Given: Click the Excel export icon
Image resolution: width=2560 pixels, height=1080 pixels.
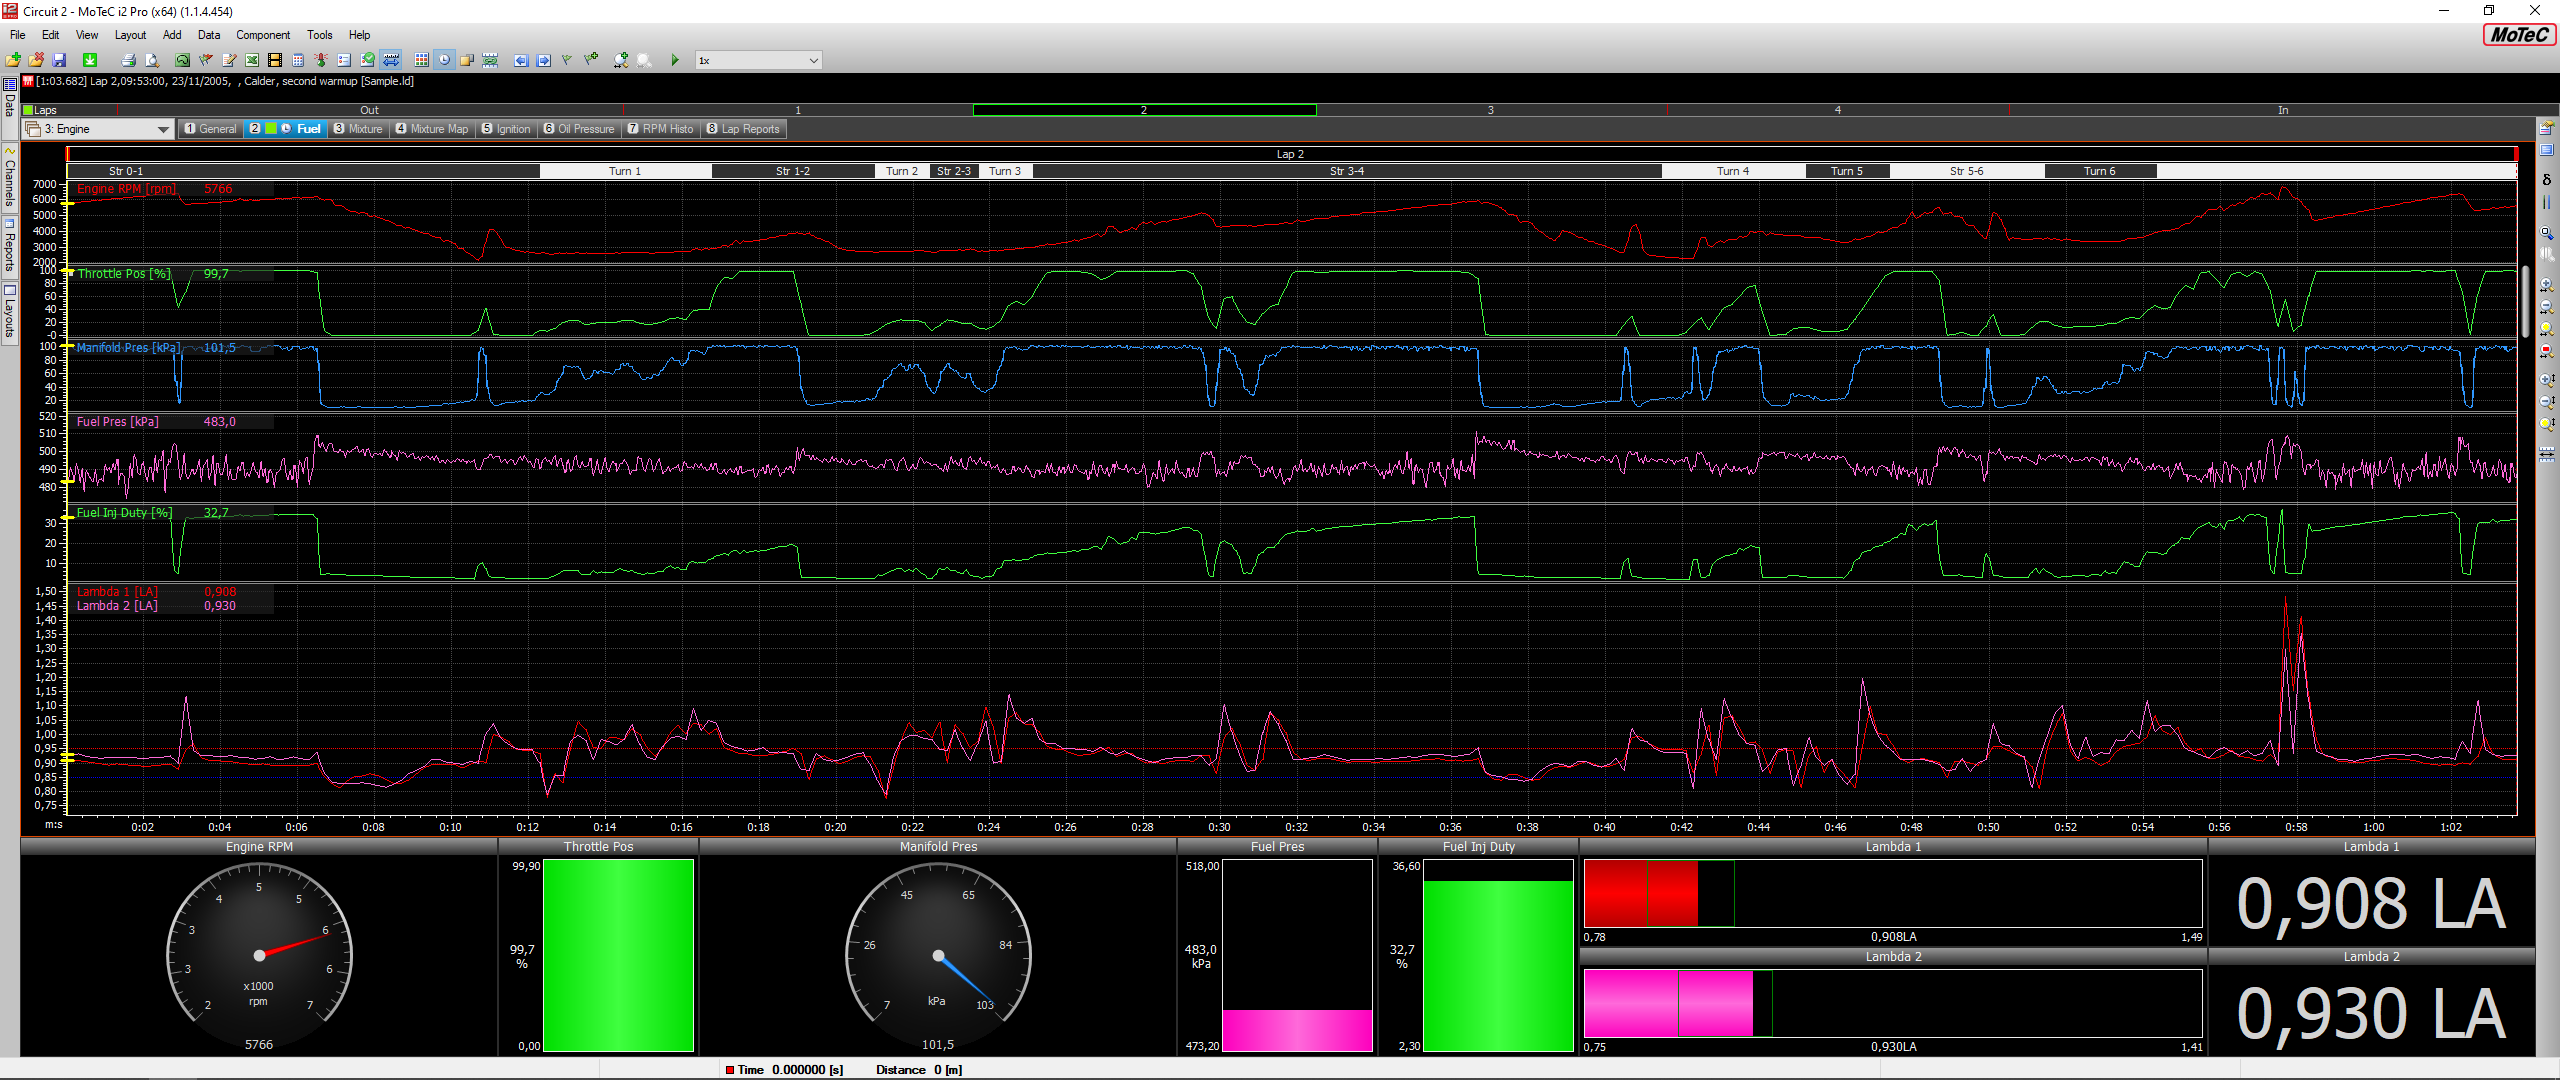Looking at the screenshot, I should (x=252, y=60).
